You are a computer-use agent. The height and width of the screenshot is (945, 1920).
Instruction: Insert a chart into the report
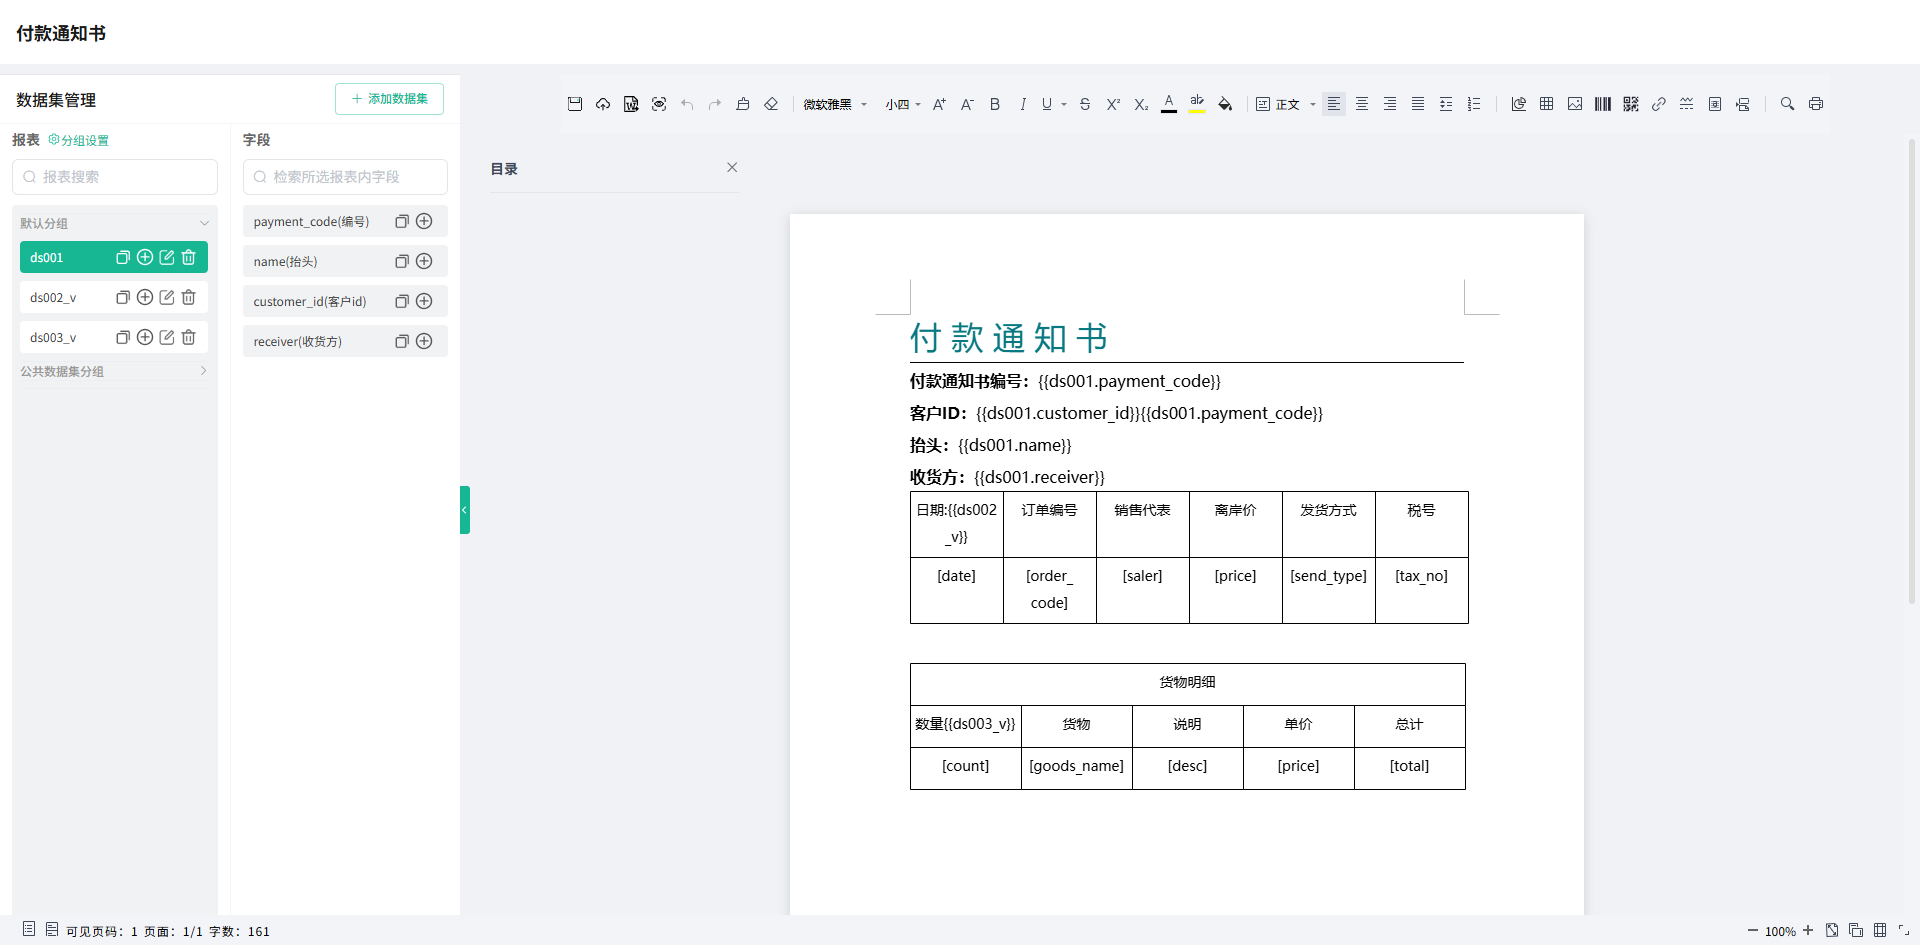[1518, 103]
